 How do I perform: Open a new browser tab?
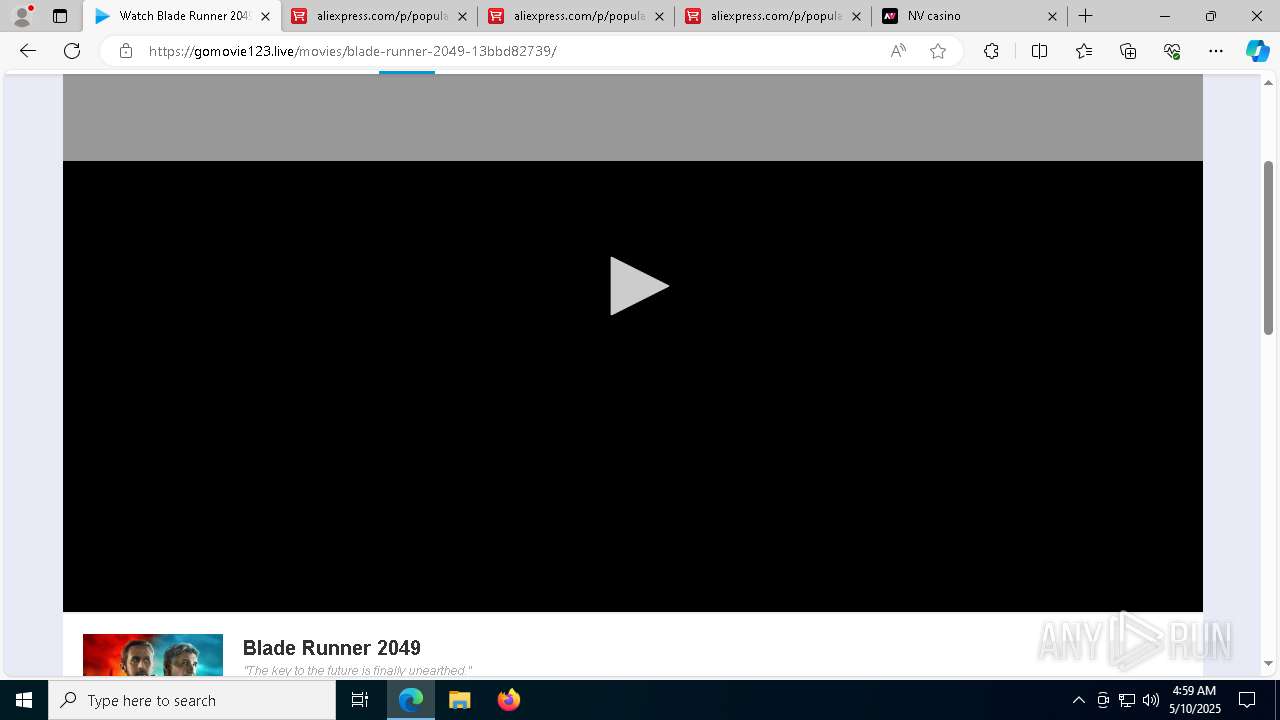click(1086, 16)
